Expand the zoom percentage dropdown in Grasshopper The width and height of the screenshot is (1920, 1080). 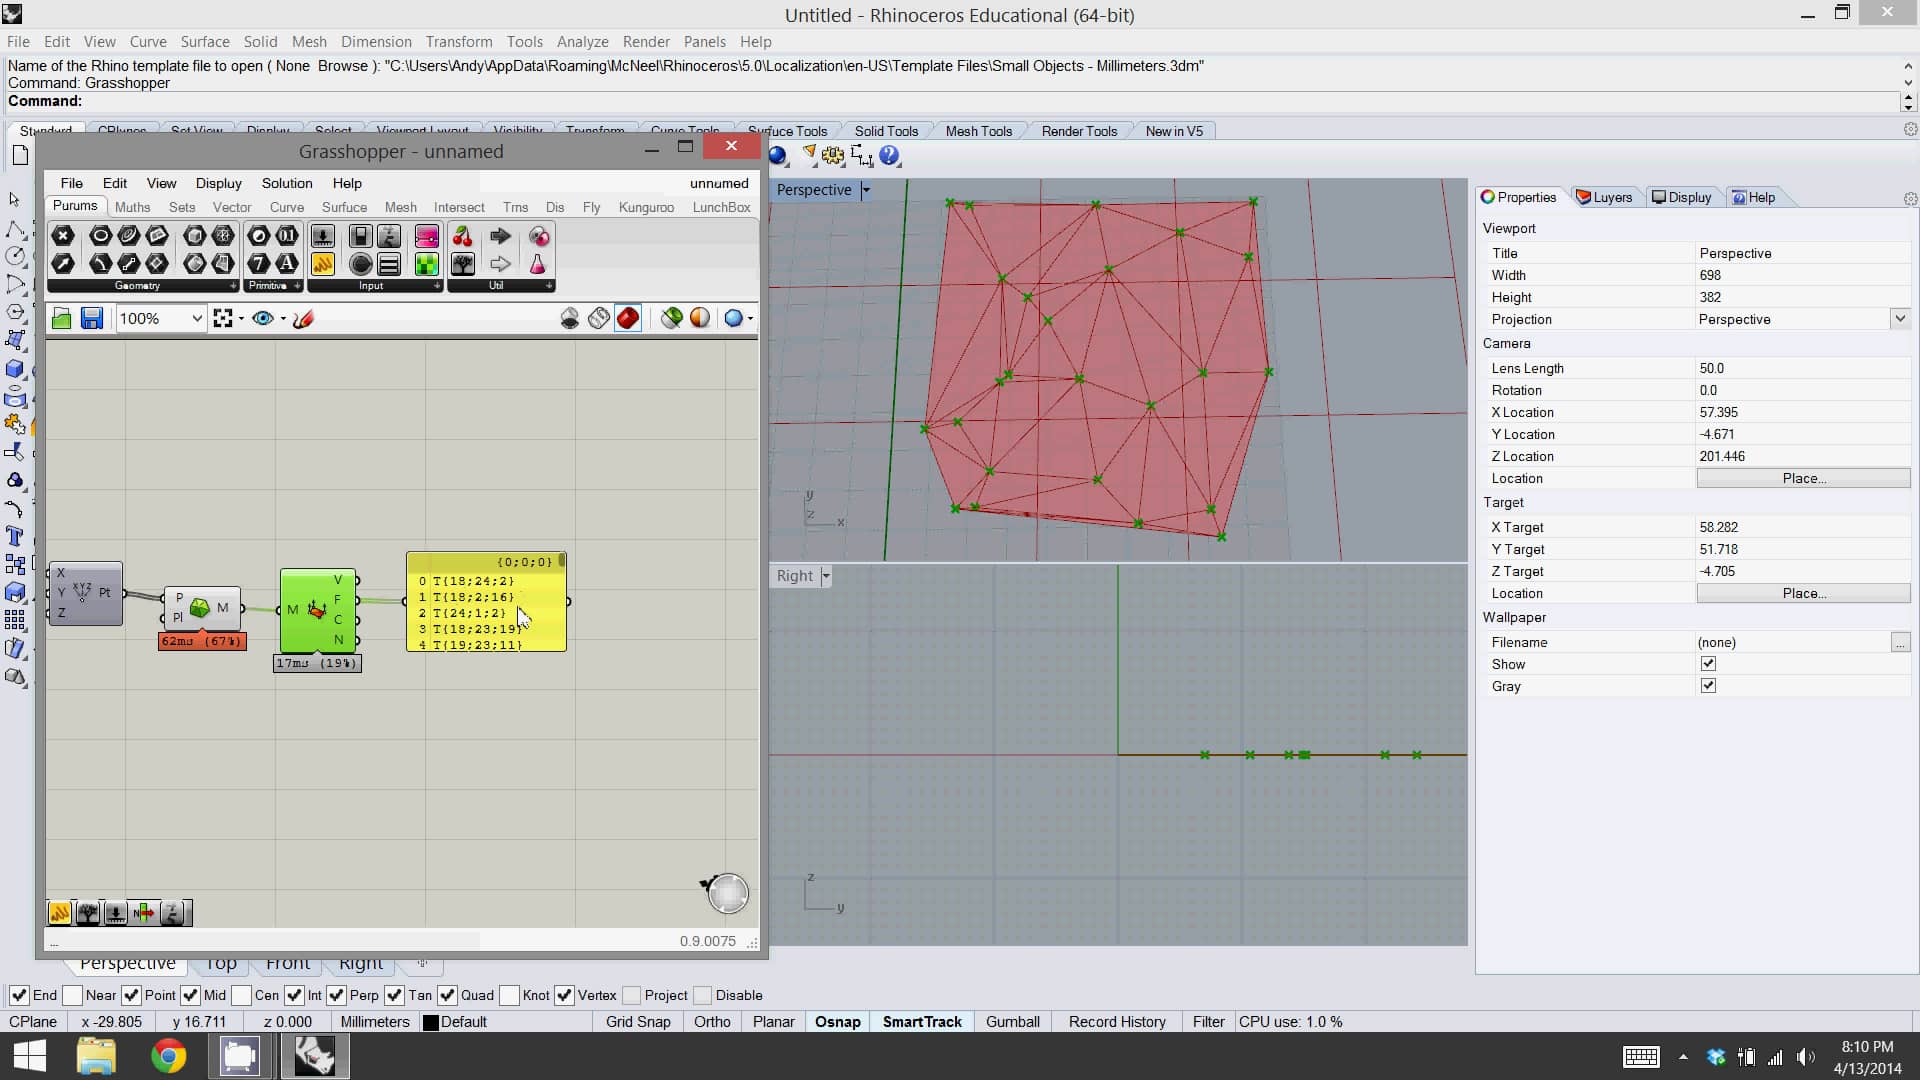click(x=196, y=318)
